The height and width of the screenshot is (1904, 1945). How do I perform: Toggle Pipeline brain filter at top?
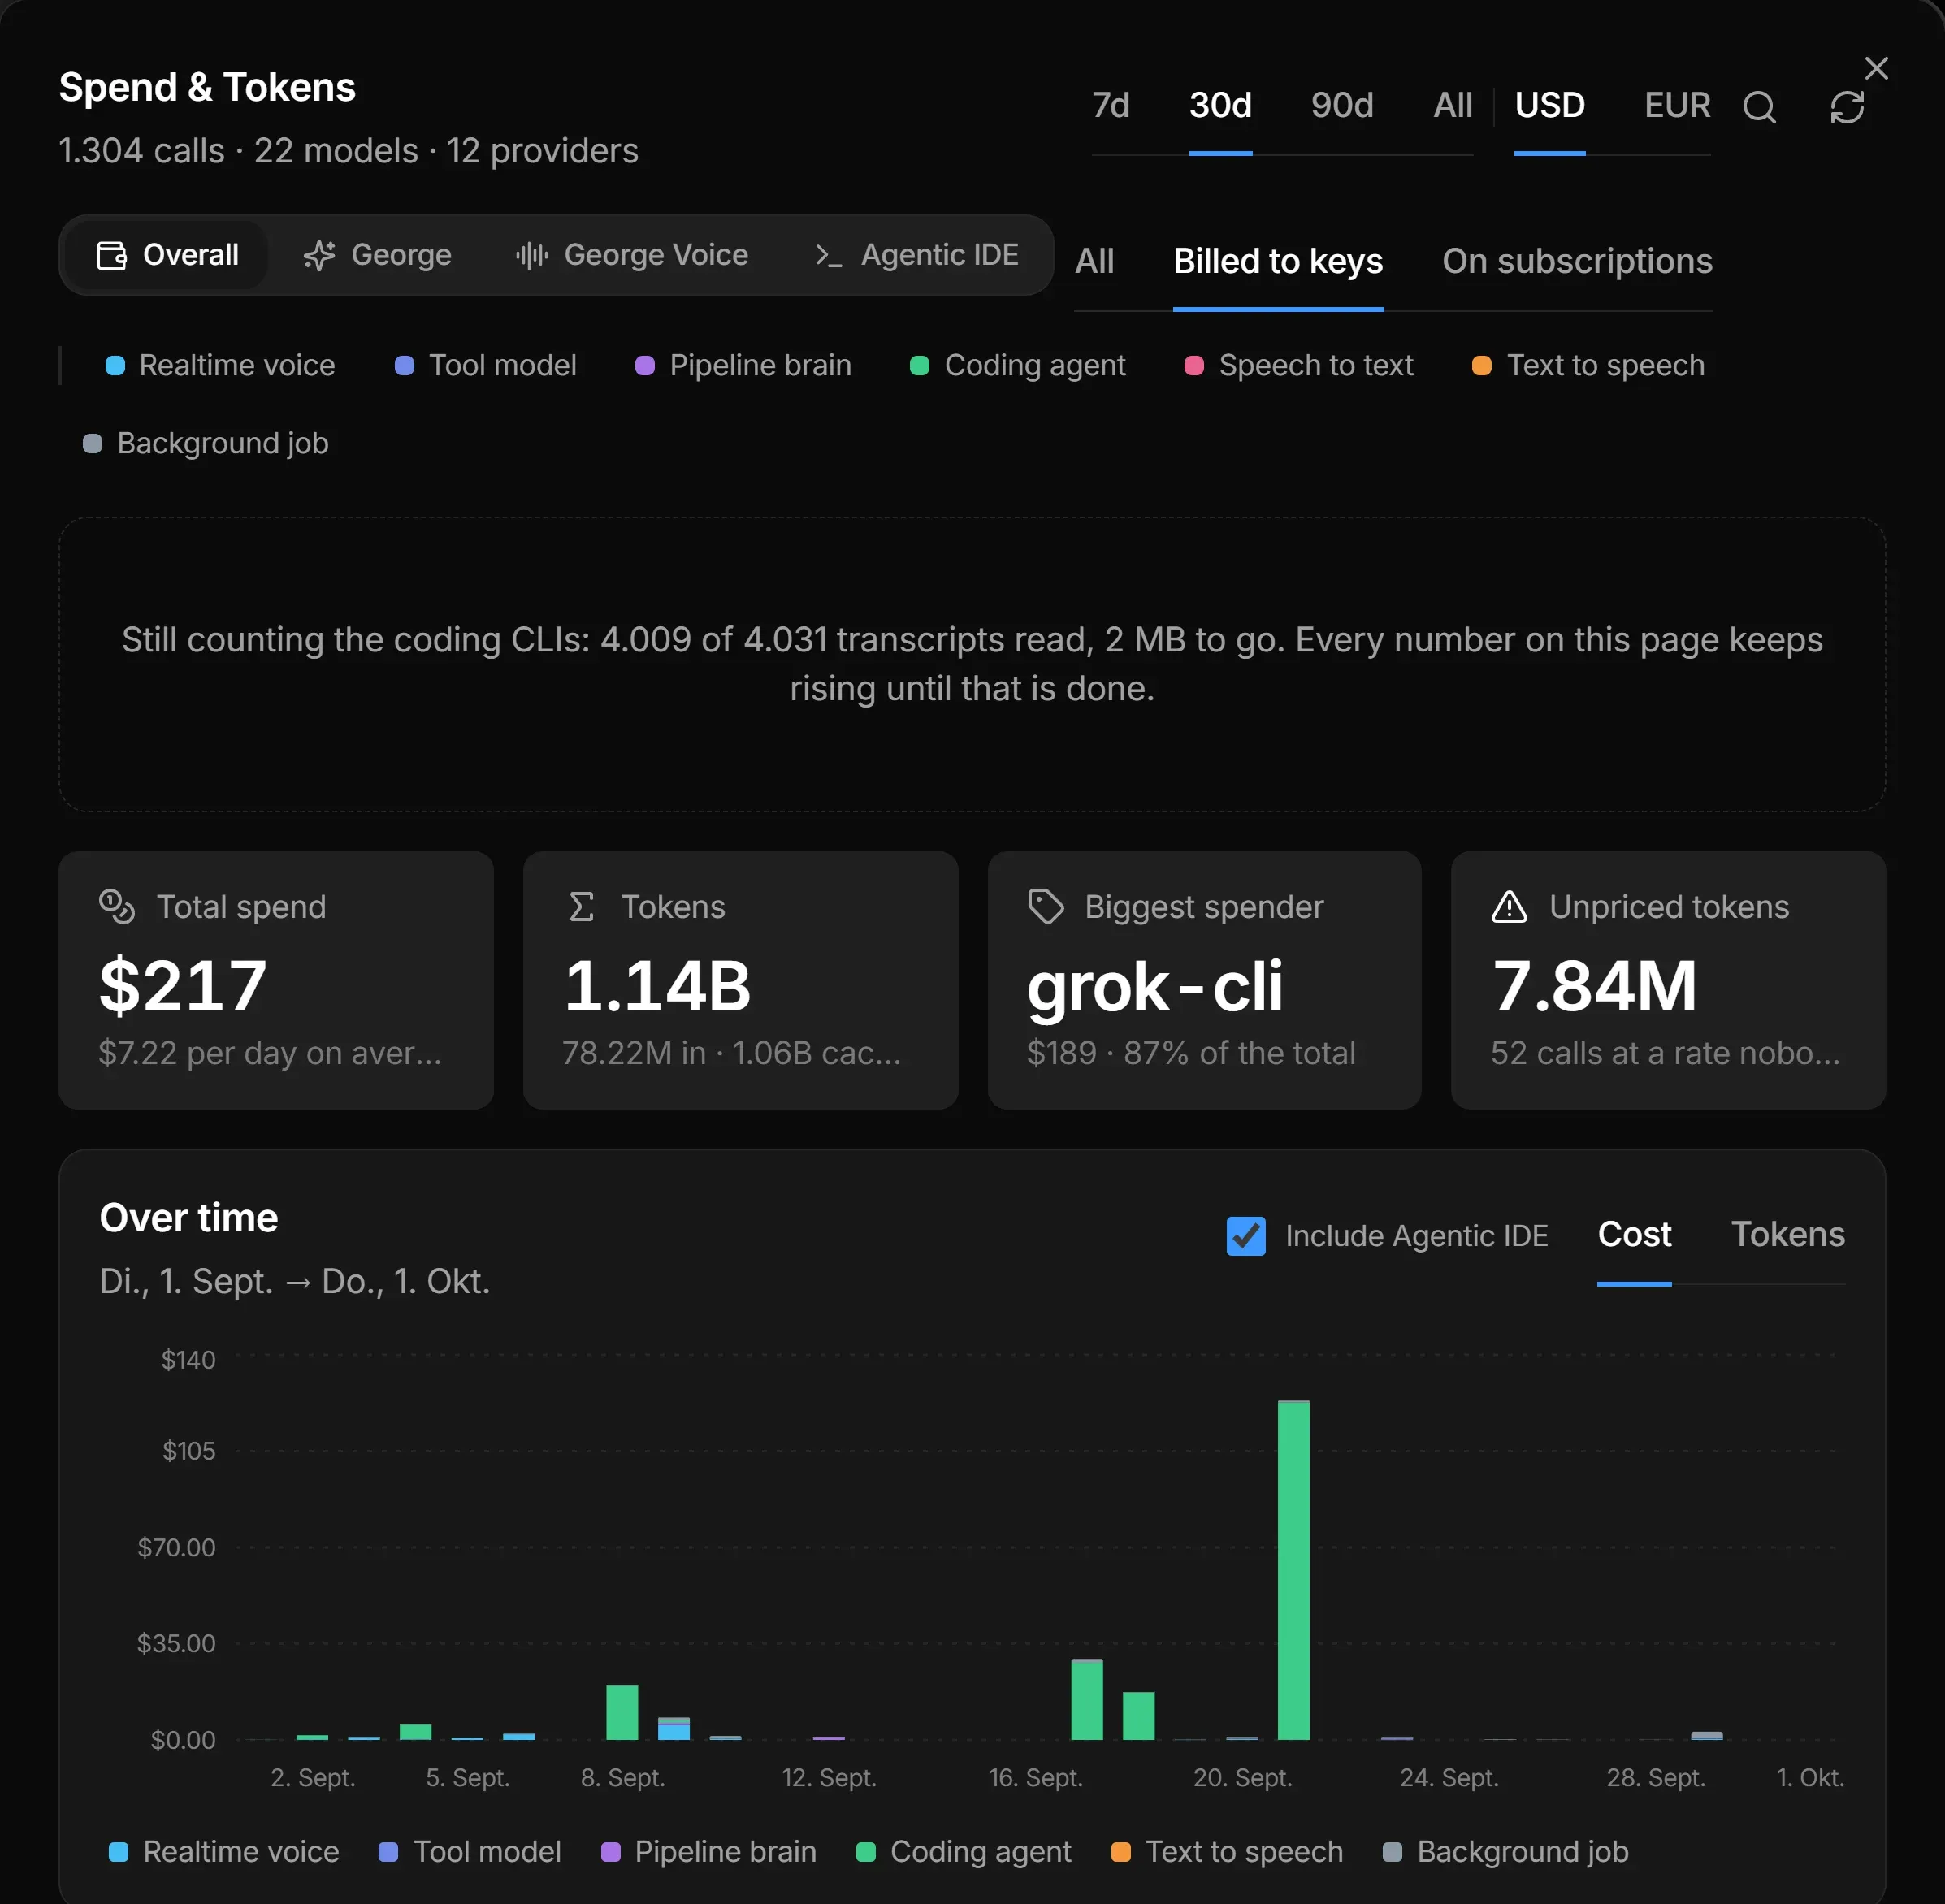click(x=742, y=365)
